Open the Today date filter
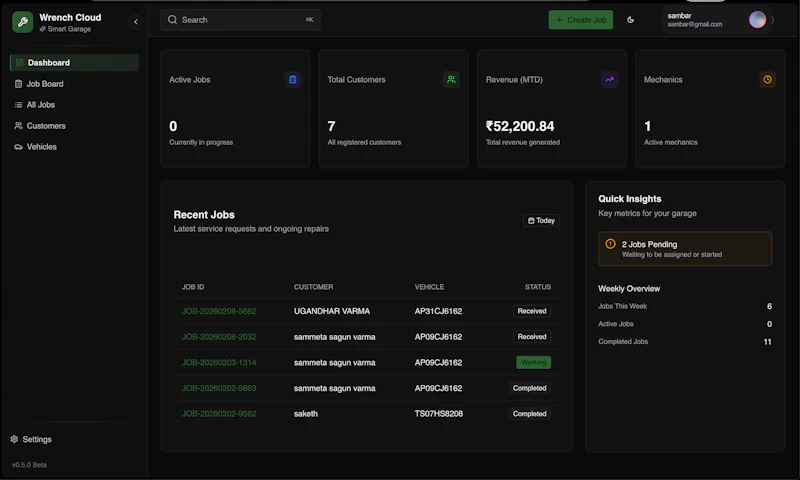 tap(541, 220)
